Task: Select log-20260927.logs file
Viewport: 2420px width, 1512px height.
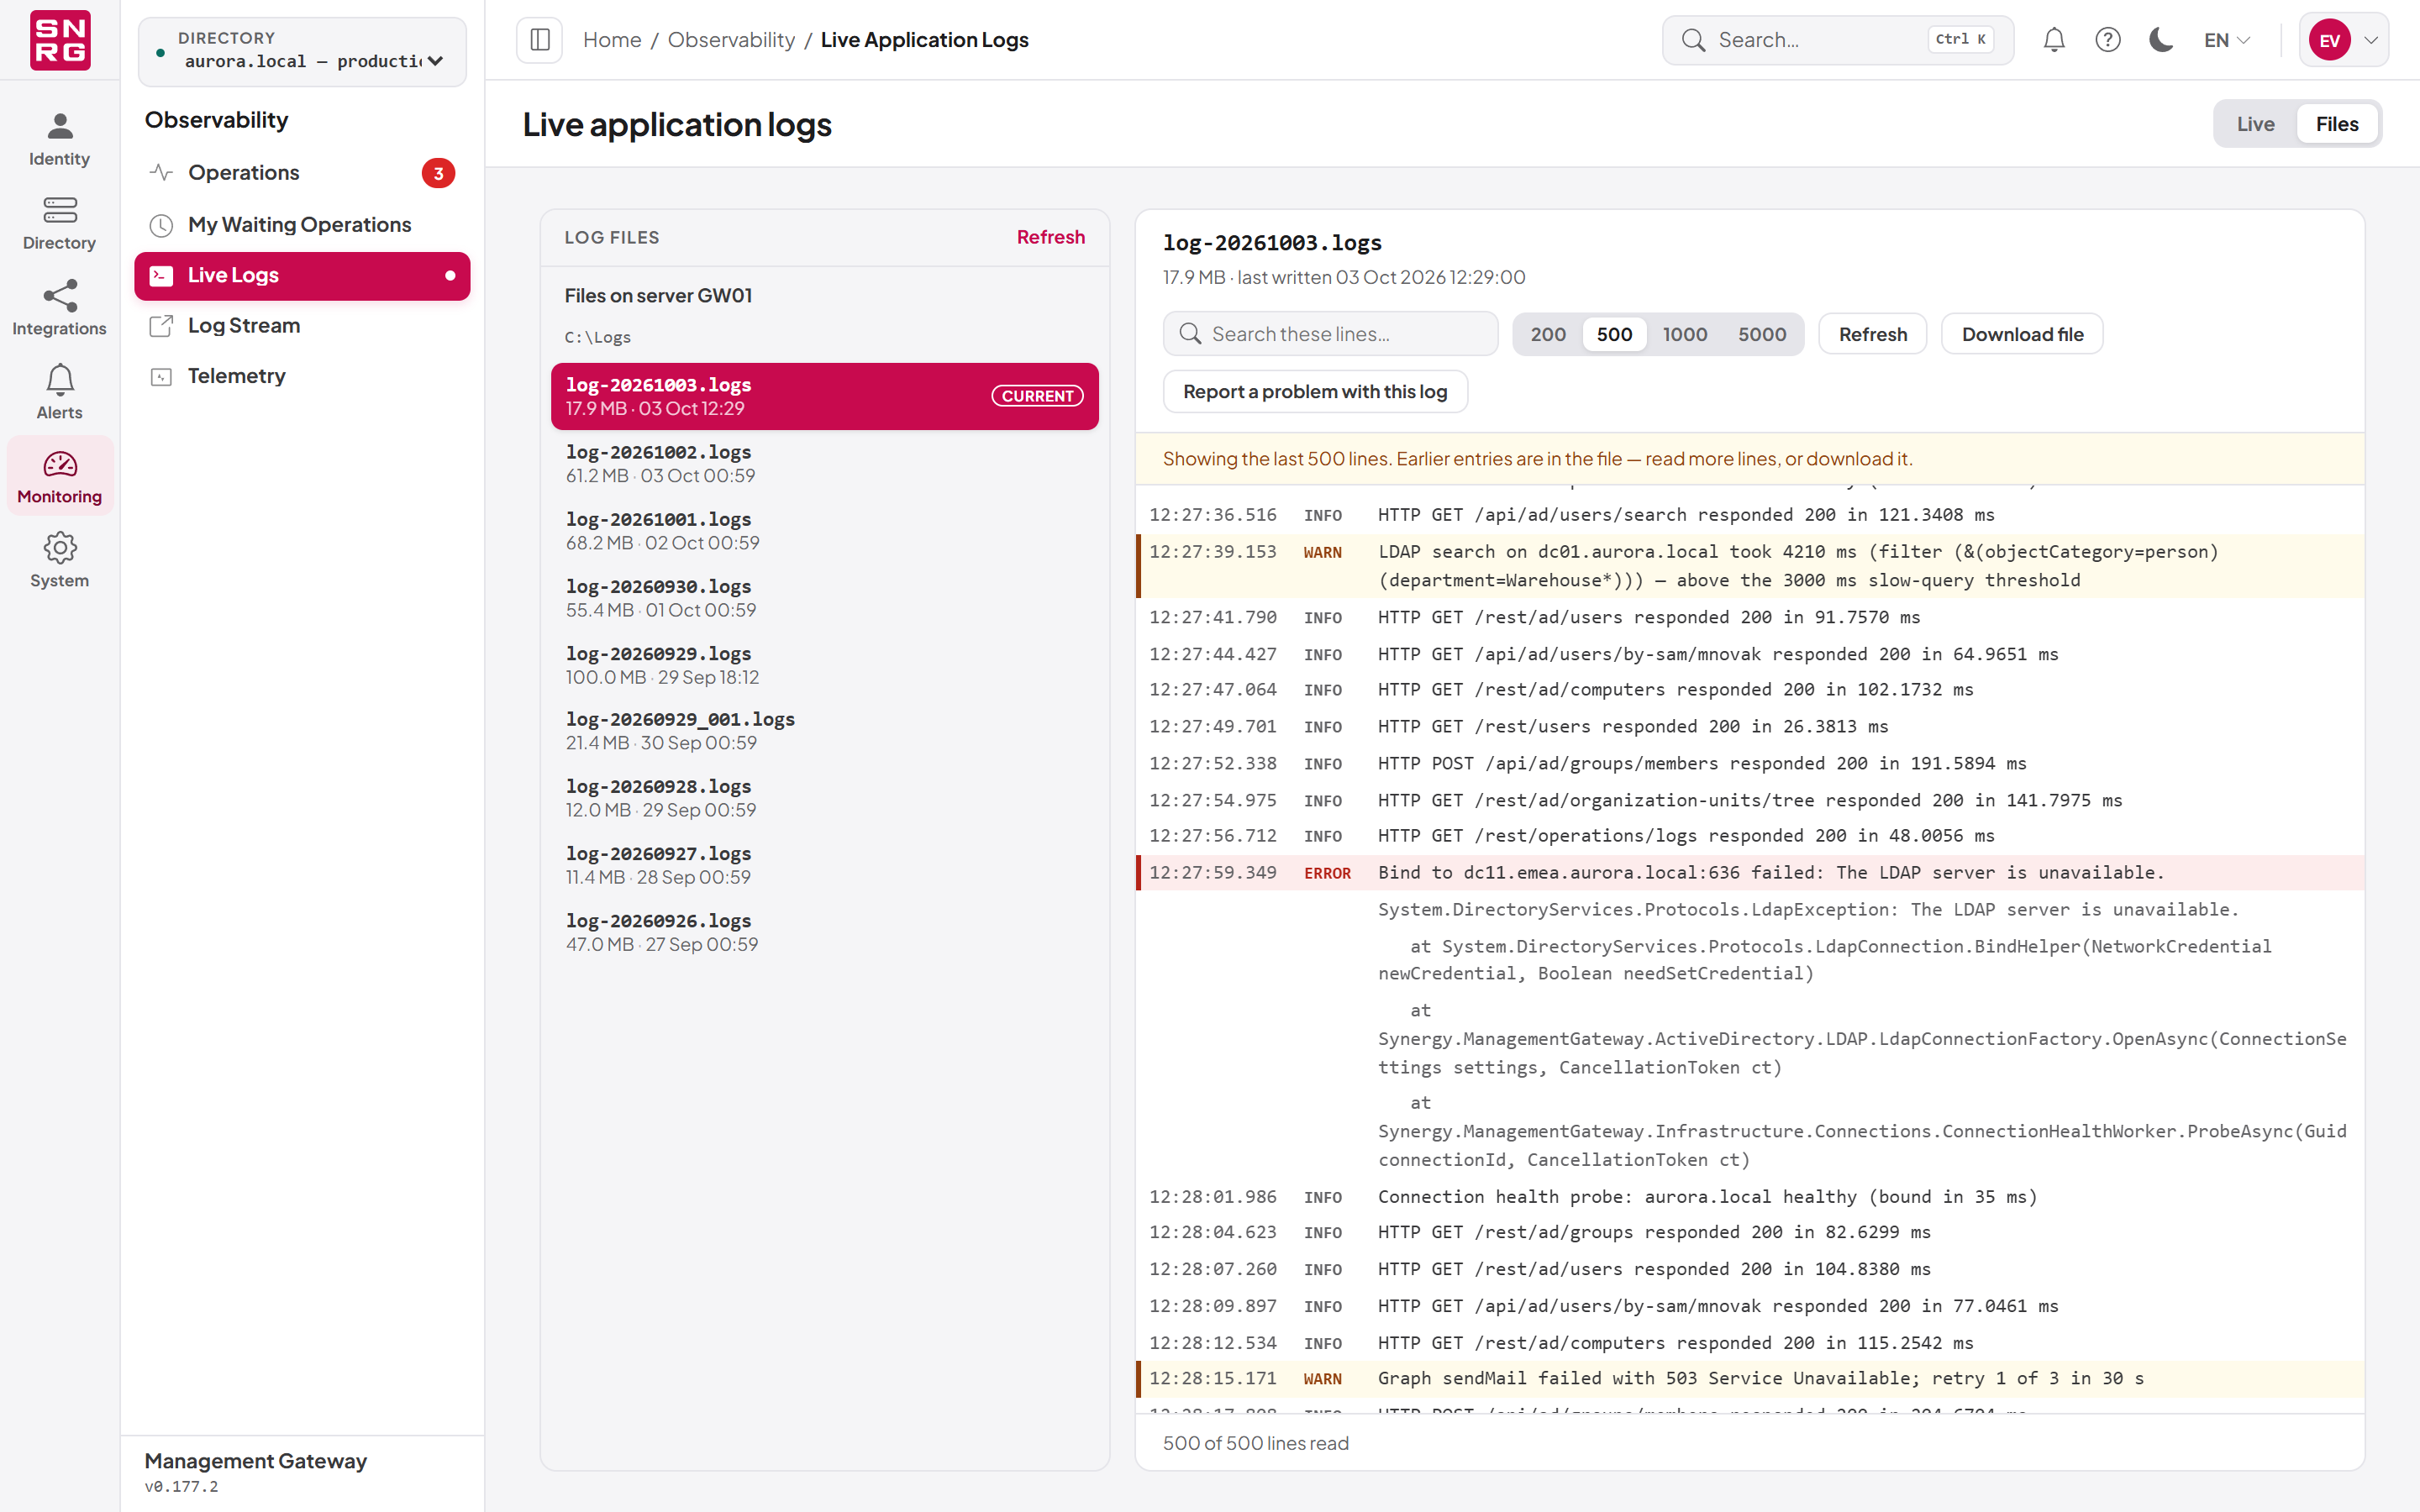Action: point(824,865)
